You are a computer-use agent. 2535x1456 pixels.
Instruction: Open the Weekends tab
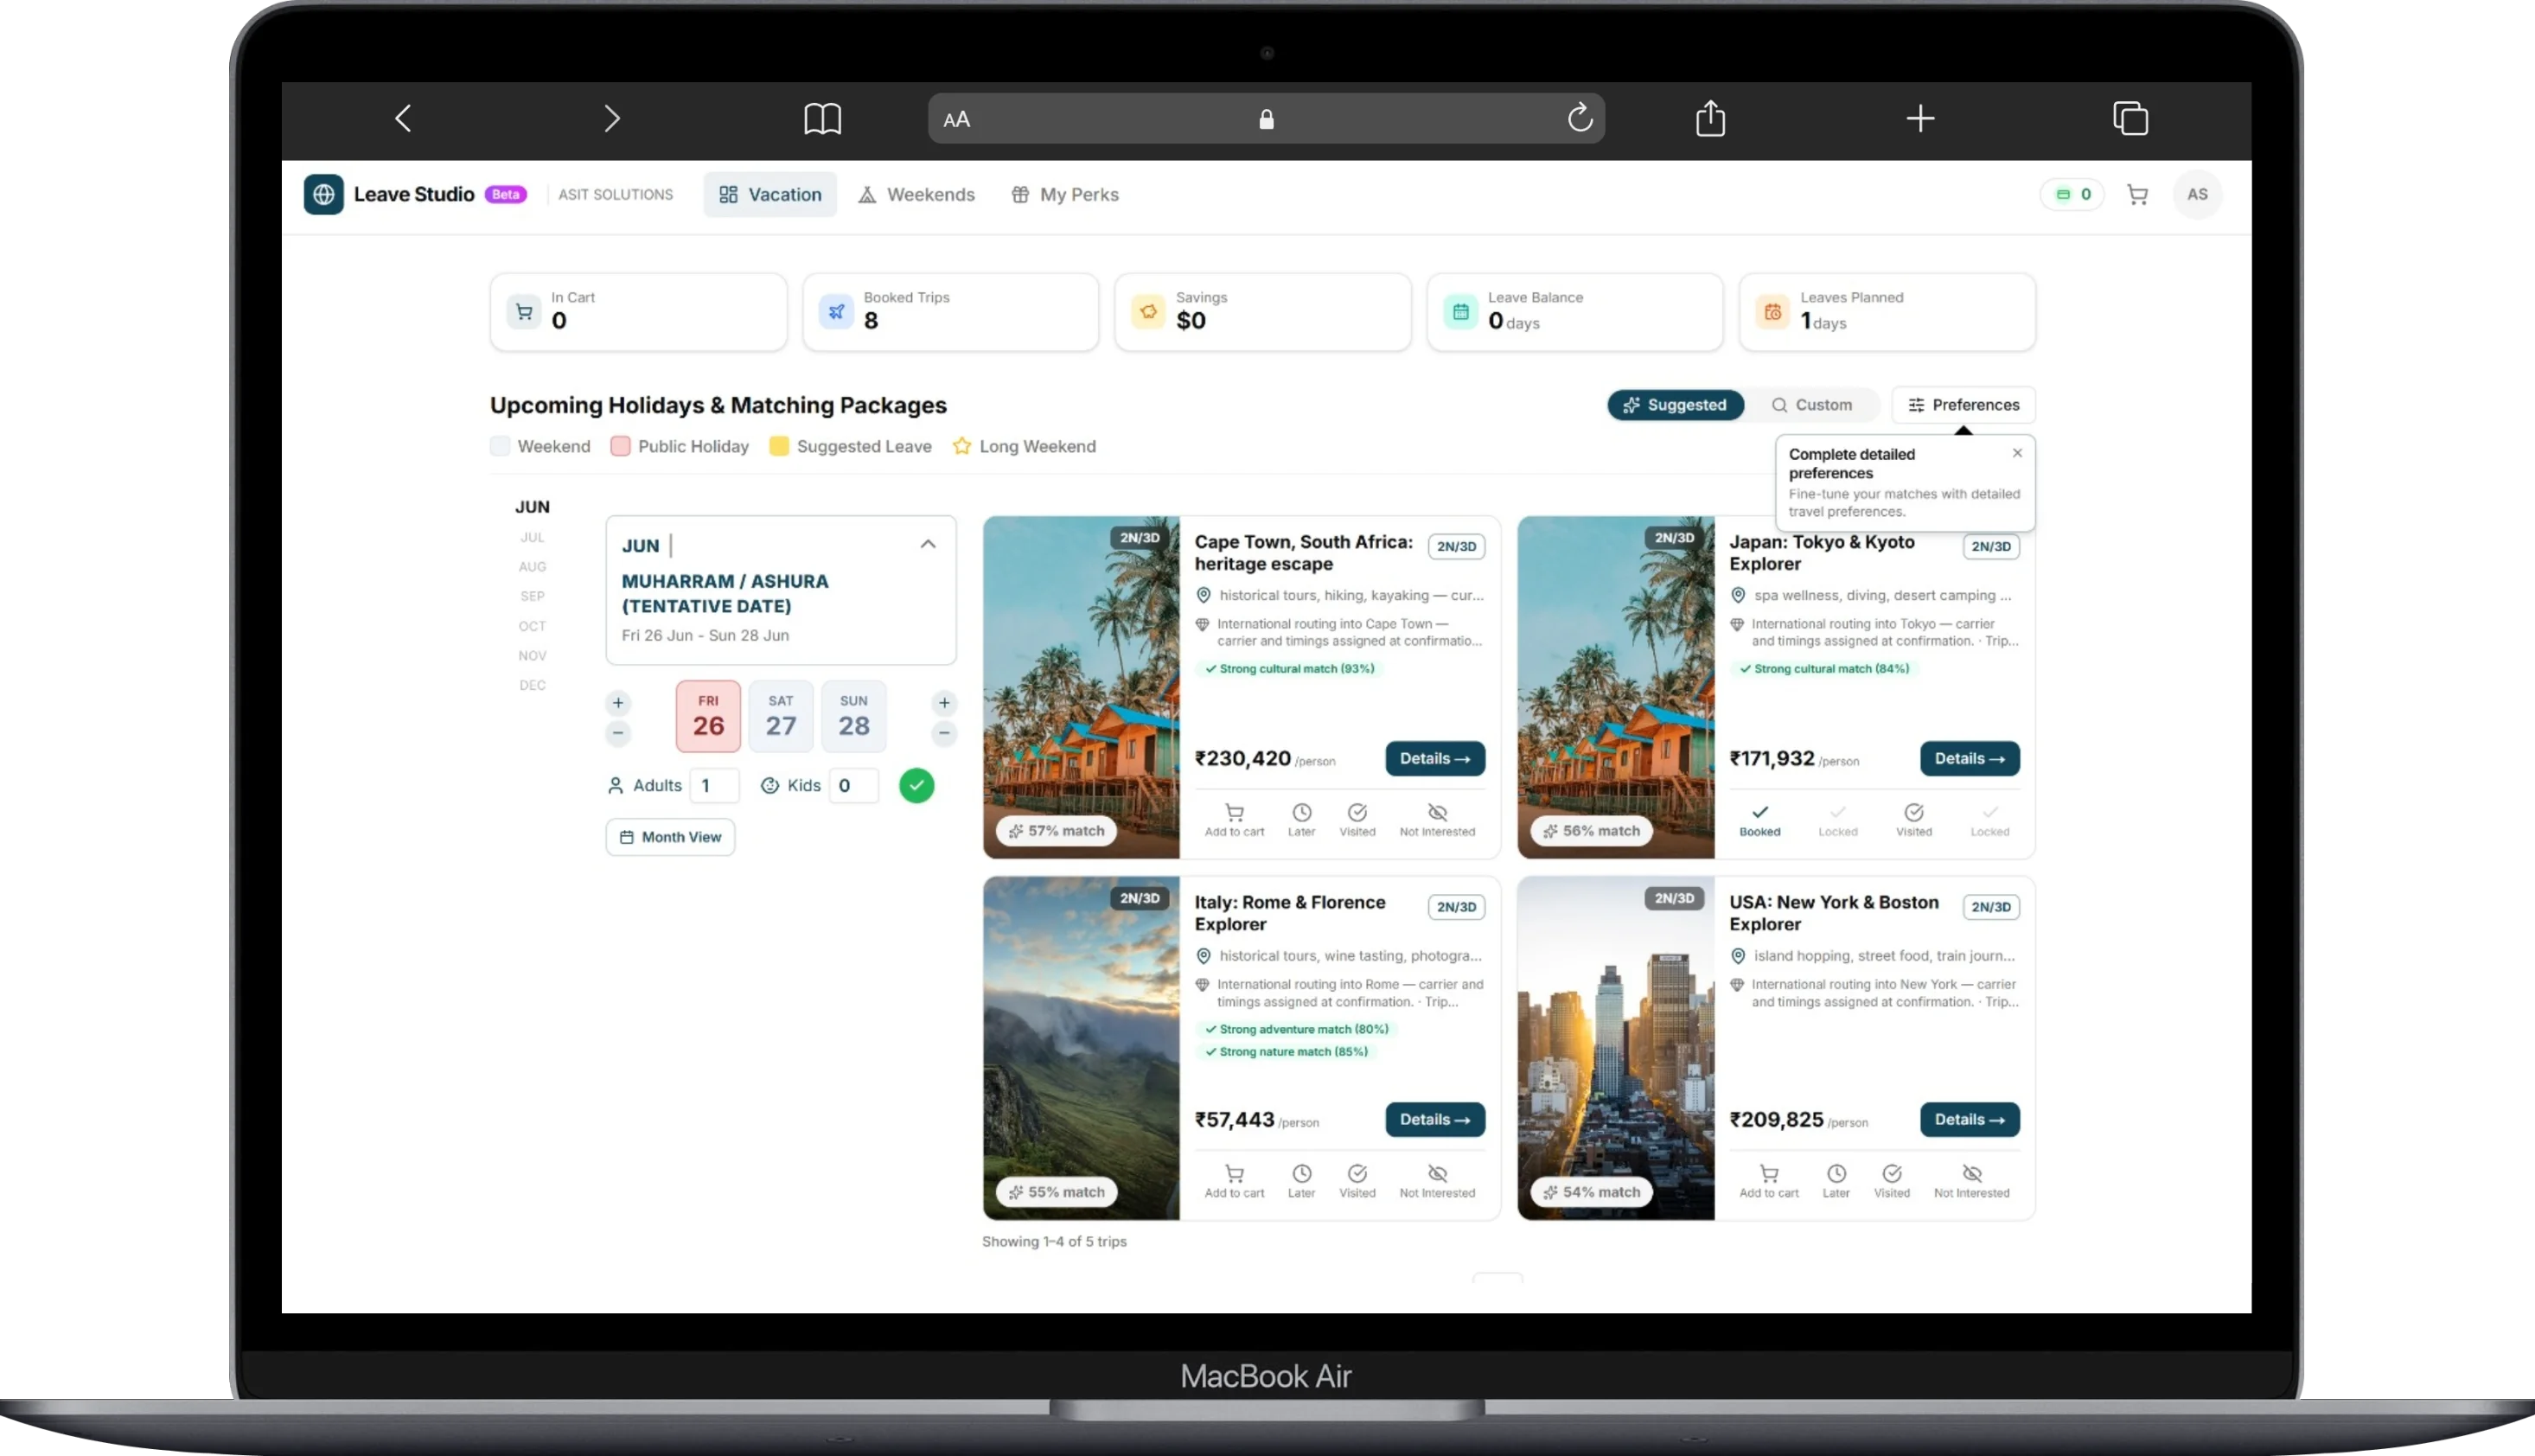(x=916, y=194)
